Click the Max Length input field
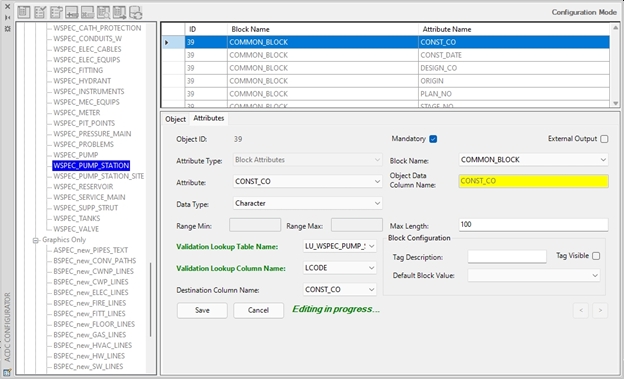 (x=533, y=225)
